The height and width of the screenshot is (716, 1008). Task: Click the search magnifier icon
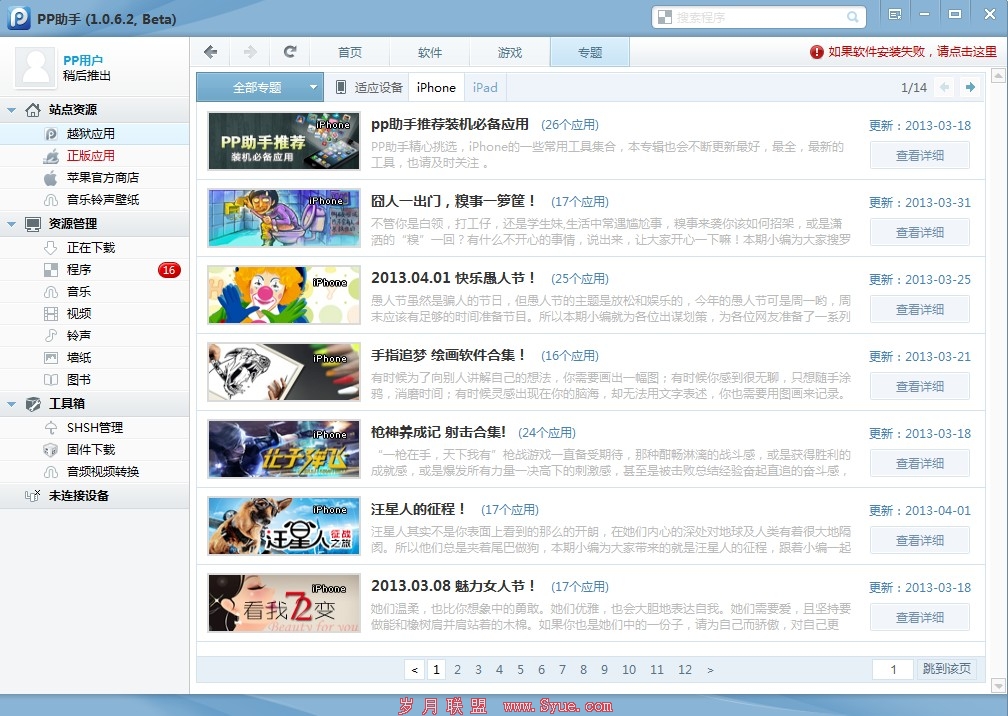coord(852,17)
